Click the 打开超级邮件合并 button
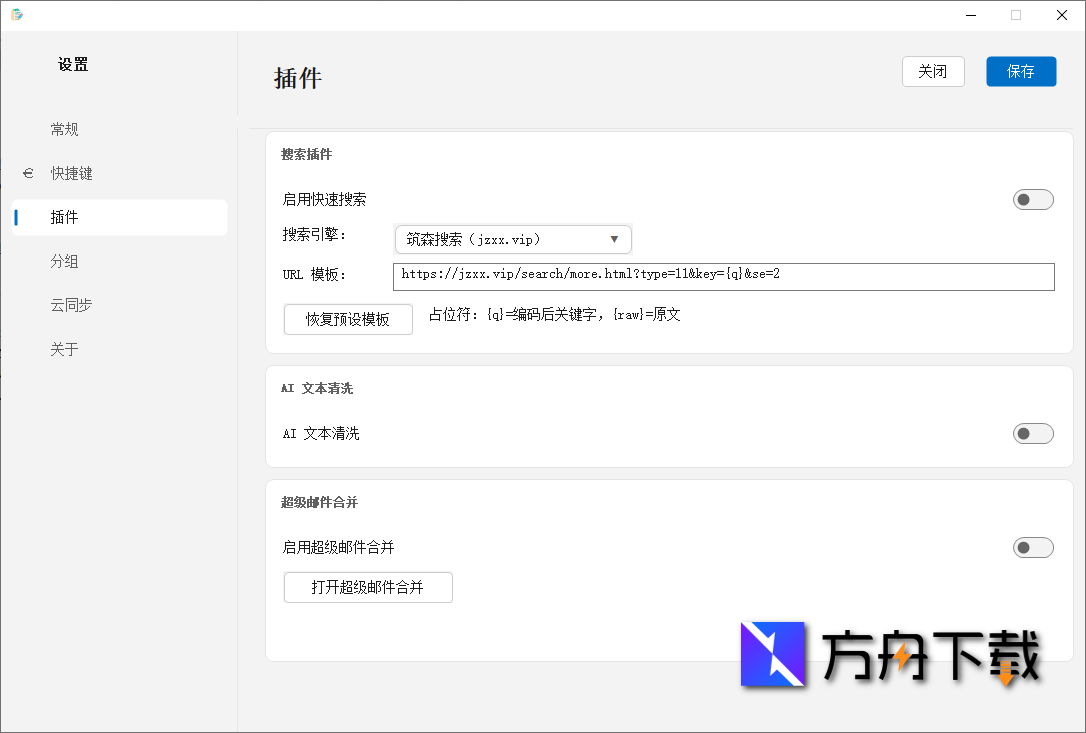1086x733 pixels. point(368,587)
